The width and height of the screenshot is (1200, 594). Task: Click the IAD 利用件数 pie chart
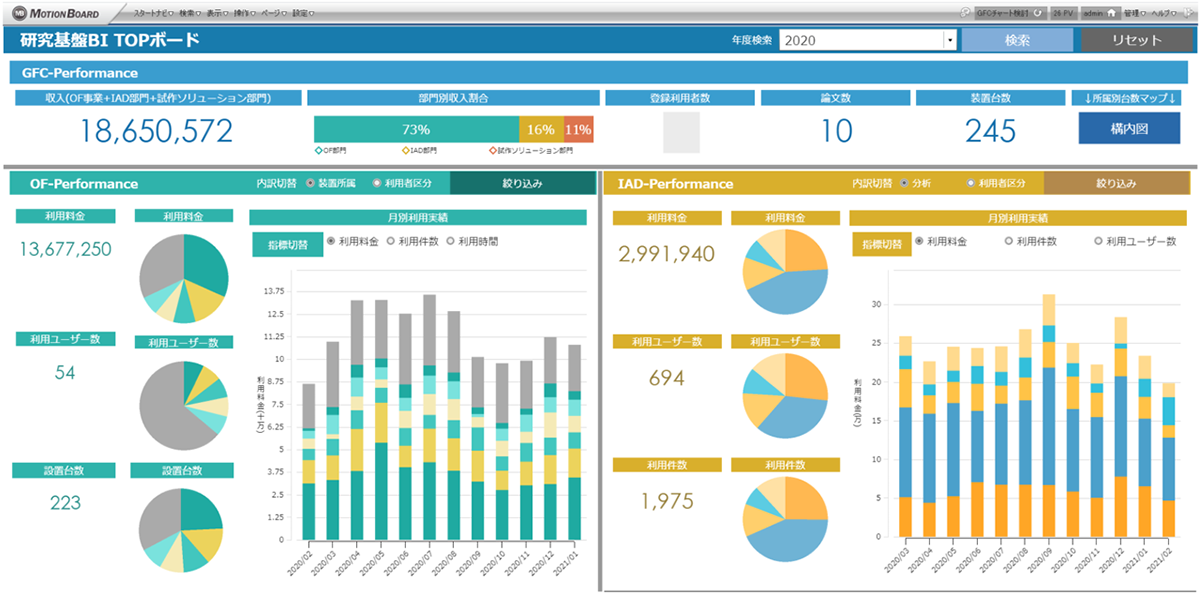pyautogui.click(x=785, y=521)
